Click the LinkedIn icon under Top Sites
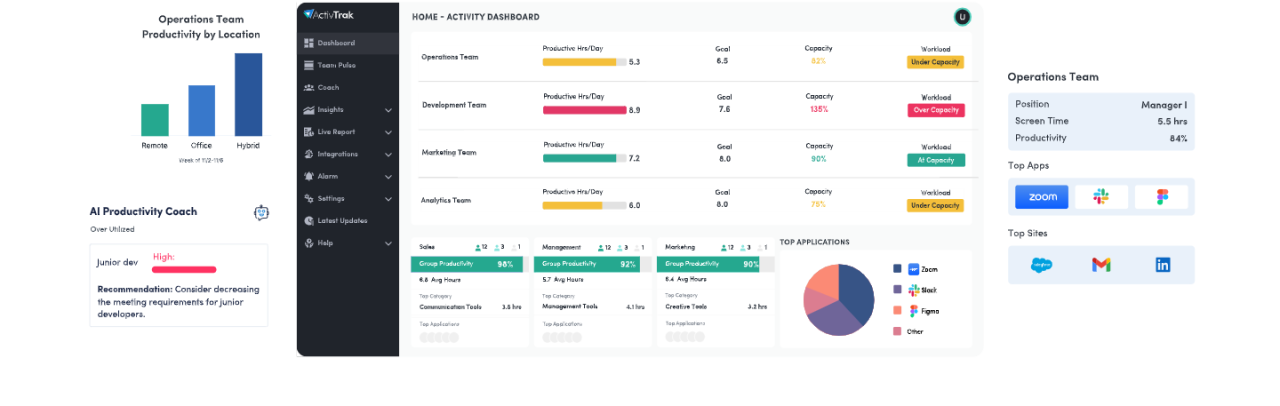 (x=1162, y=265)
